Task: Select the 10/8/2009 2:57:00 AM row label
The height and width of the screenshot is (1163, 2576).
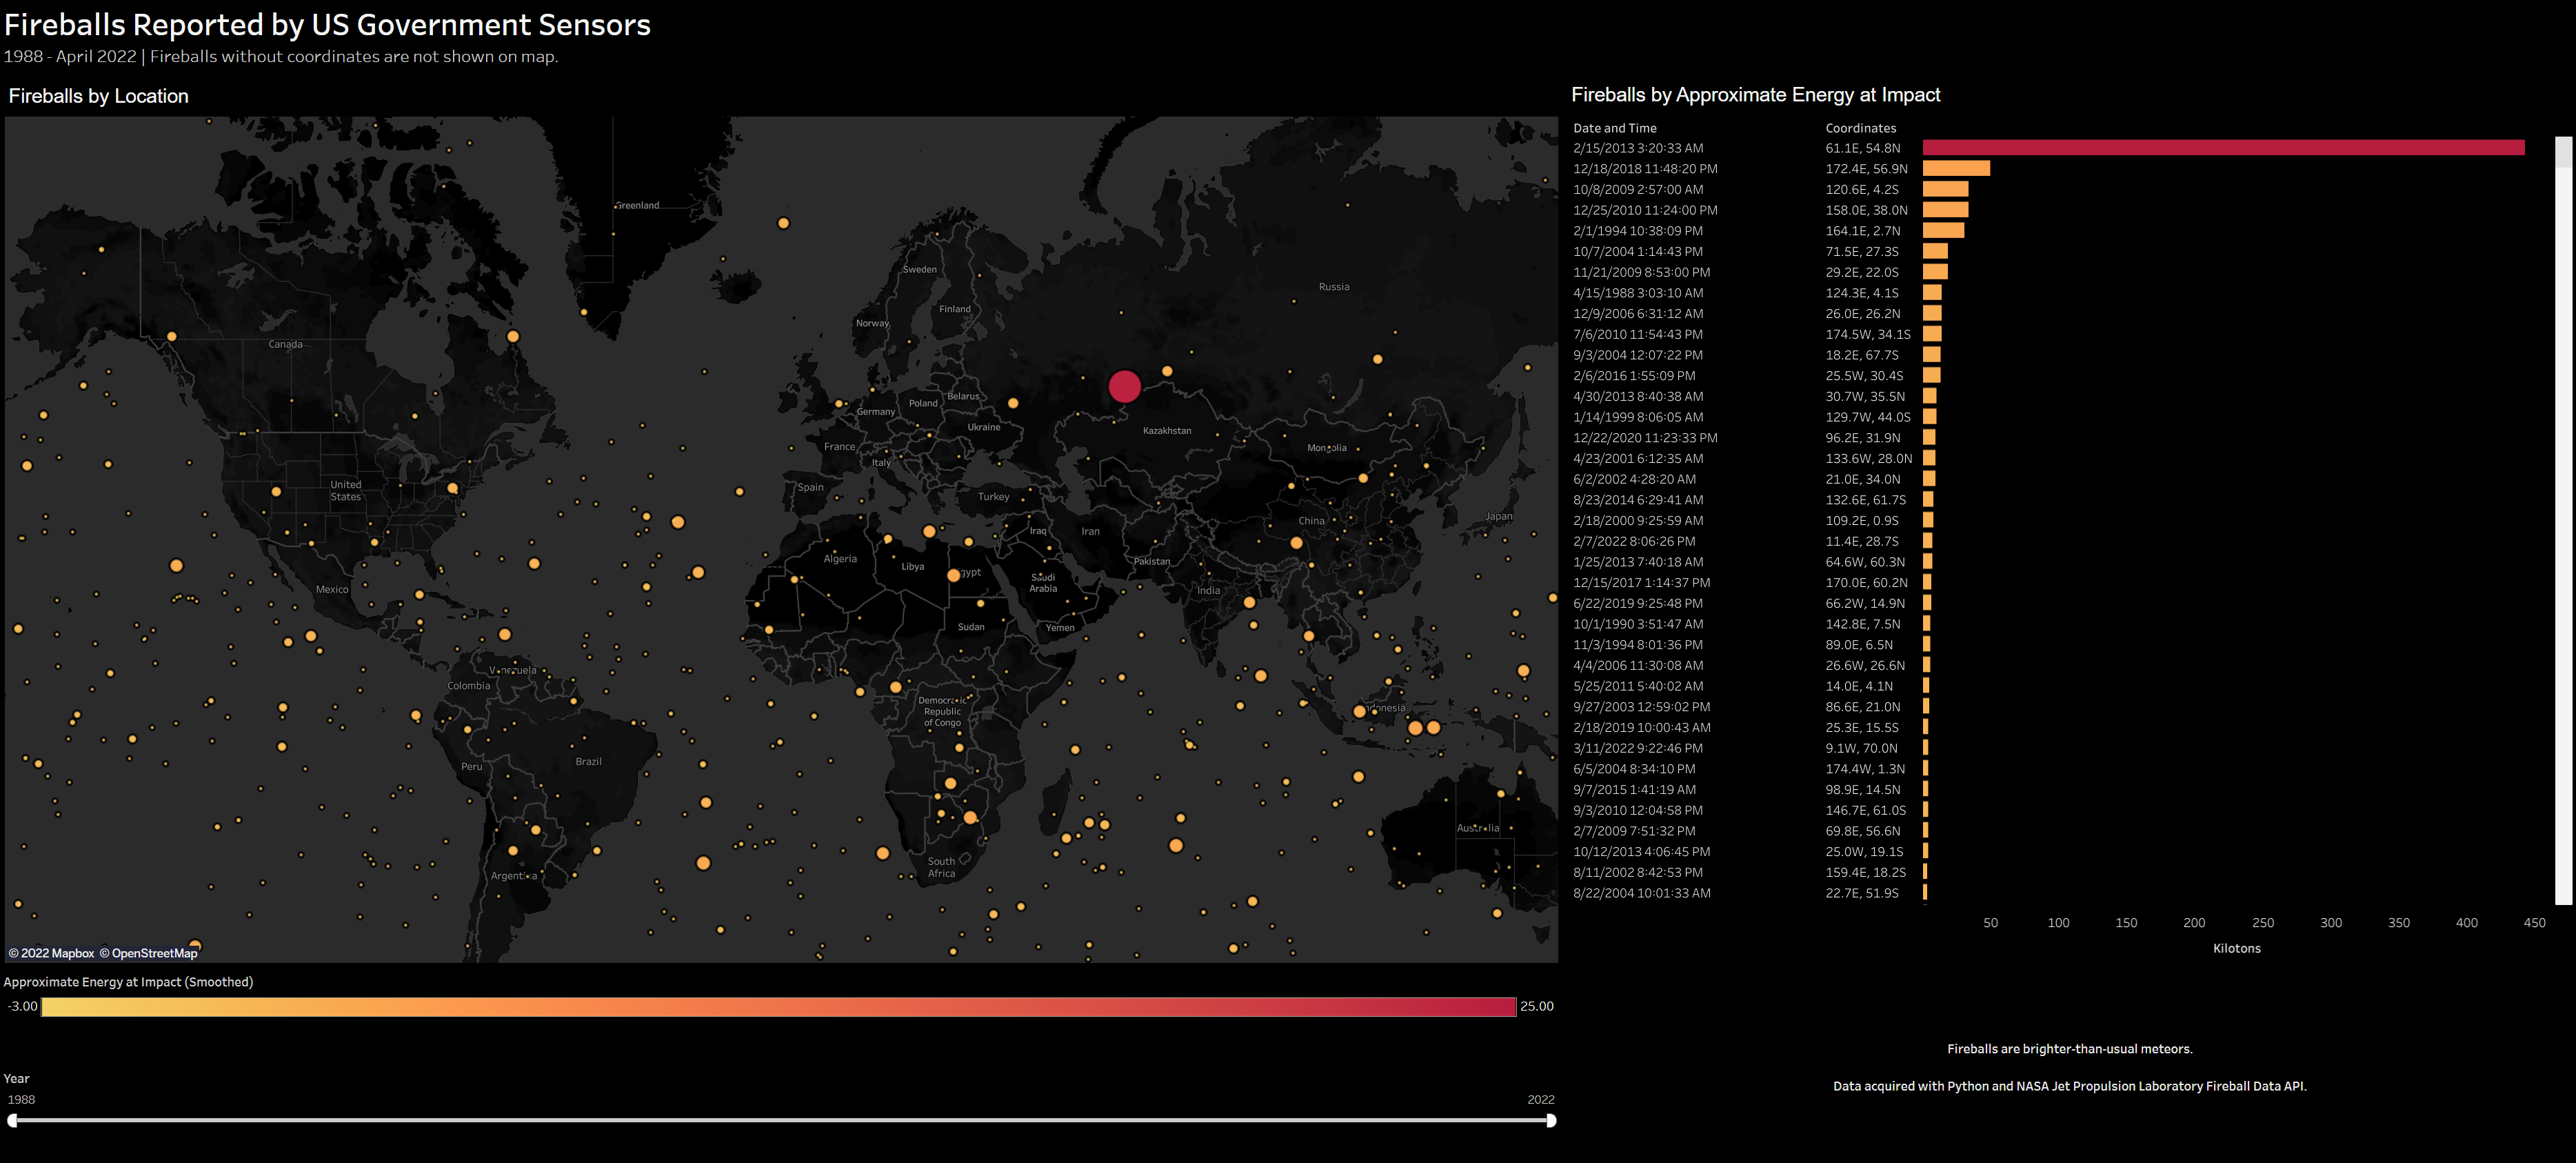Action: (x=1637, y=190)
